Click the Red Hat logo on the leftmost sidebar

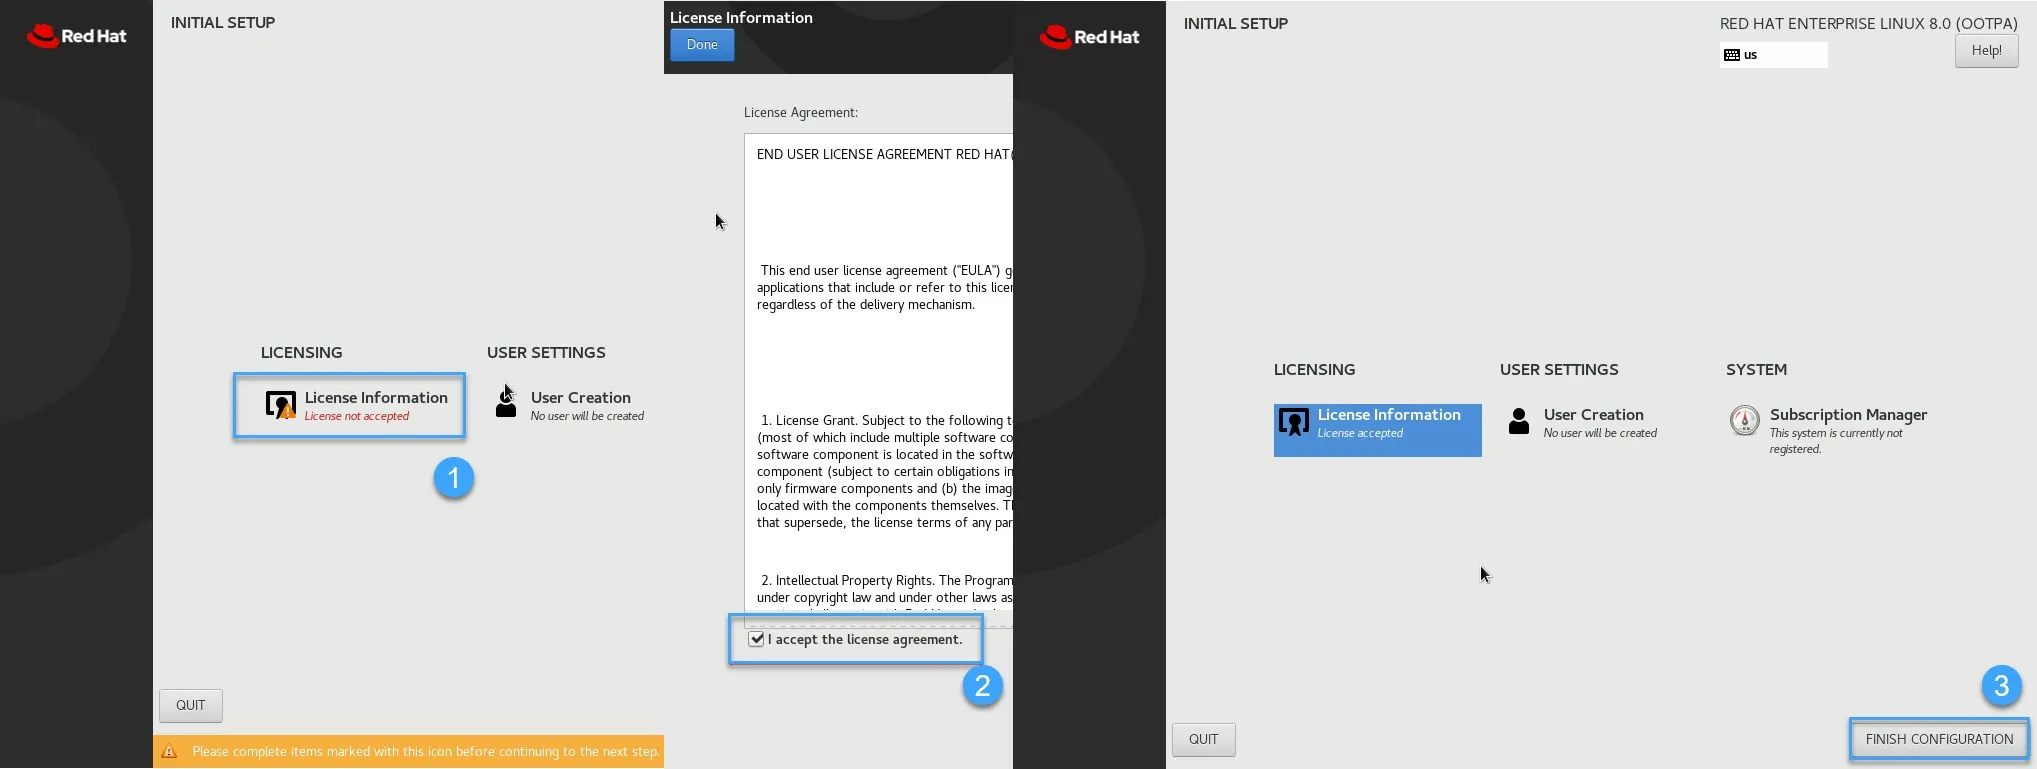point(76,37)
